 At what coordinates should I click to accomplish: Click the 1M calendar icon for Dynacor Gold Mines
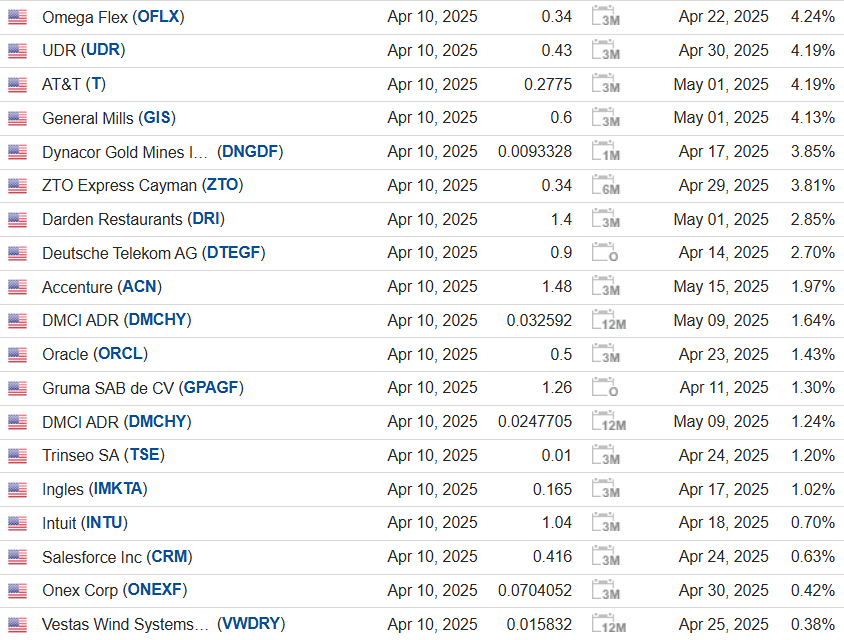[606, 152]
